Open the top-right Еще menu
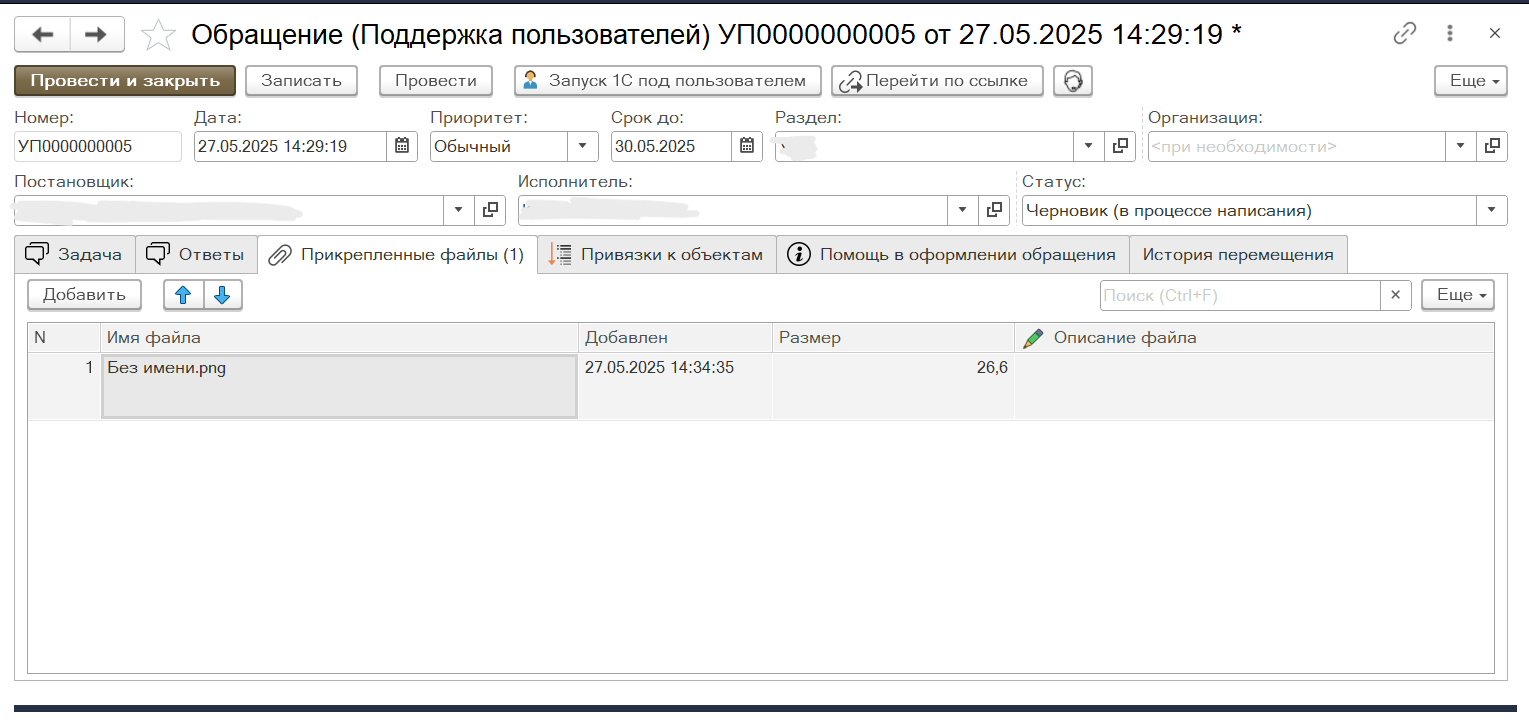Viewport: 1529px width, 725px height. pyautogui.click(x=1470, y=81)
